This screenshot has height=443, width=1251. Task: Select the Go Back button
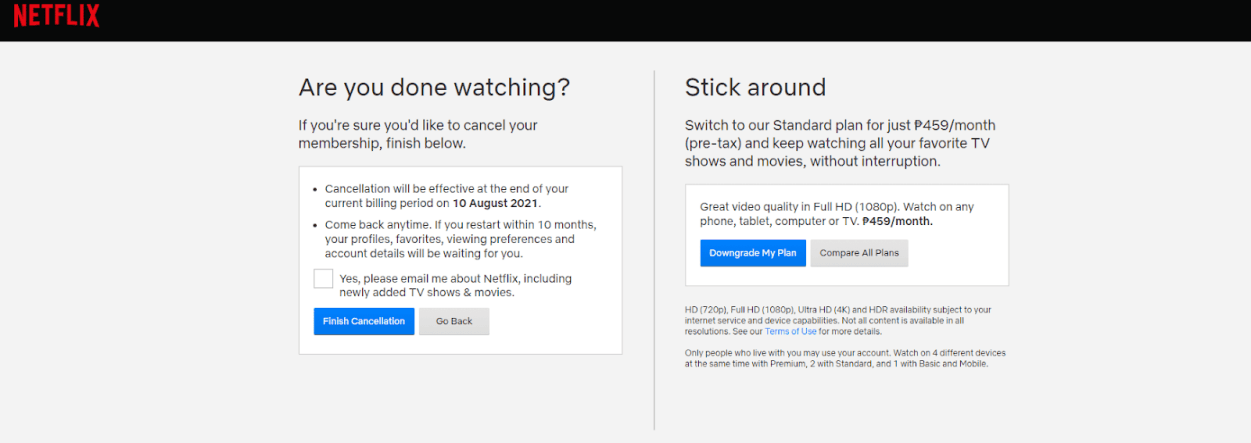454,321
